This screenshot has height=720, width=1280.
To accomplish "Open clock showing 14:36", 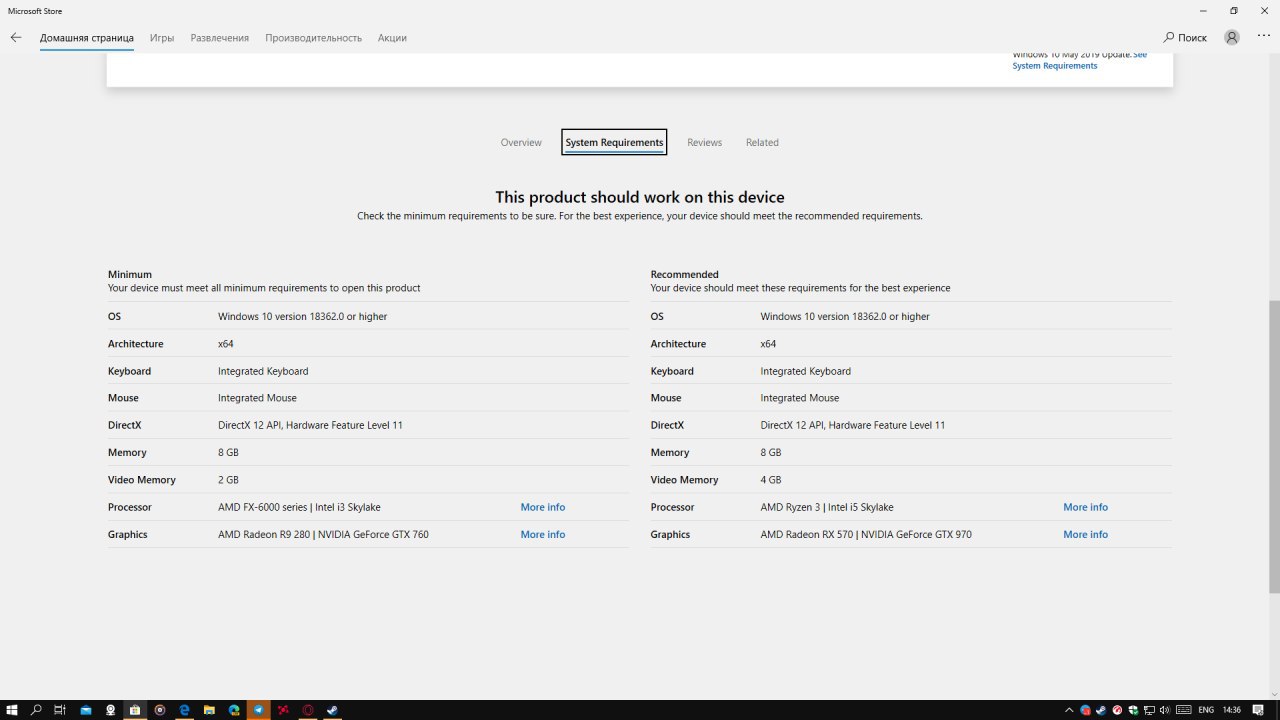I will 1231,710.
